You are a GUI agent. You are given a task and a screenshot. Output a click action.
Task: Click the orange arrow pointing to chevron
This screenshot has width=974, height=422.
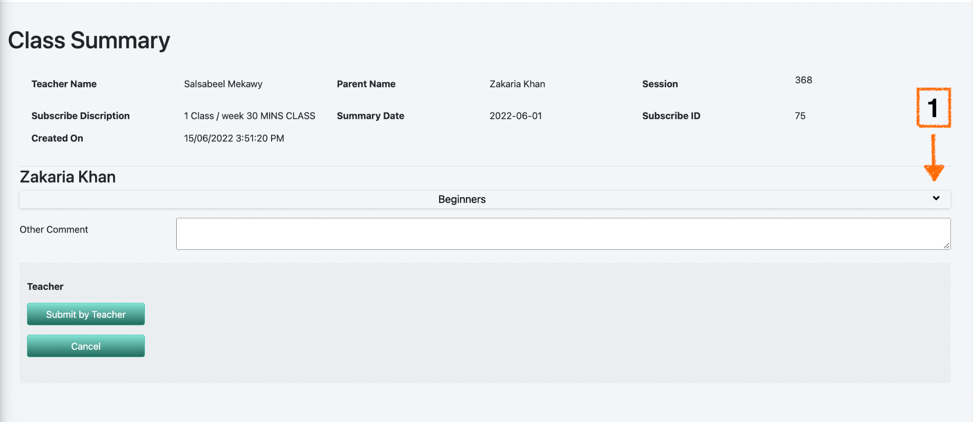pos(934,156)
